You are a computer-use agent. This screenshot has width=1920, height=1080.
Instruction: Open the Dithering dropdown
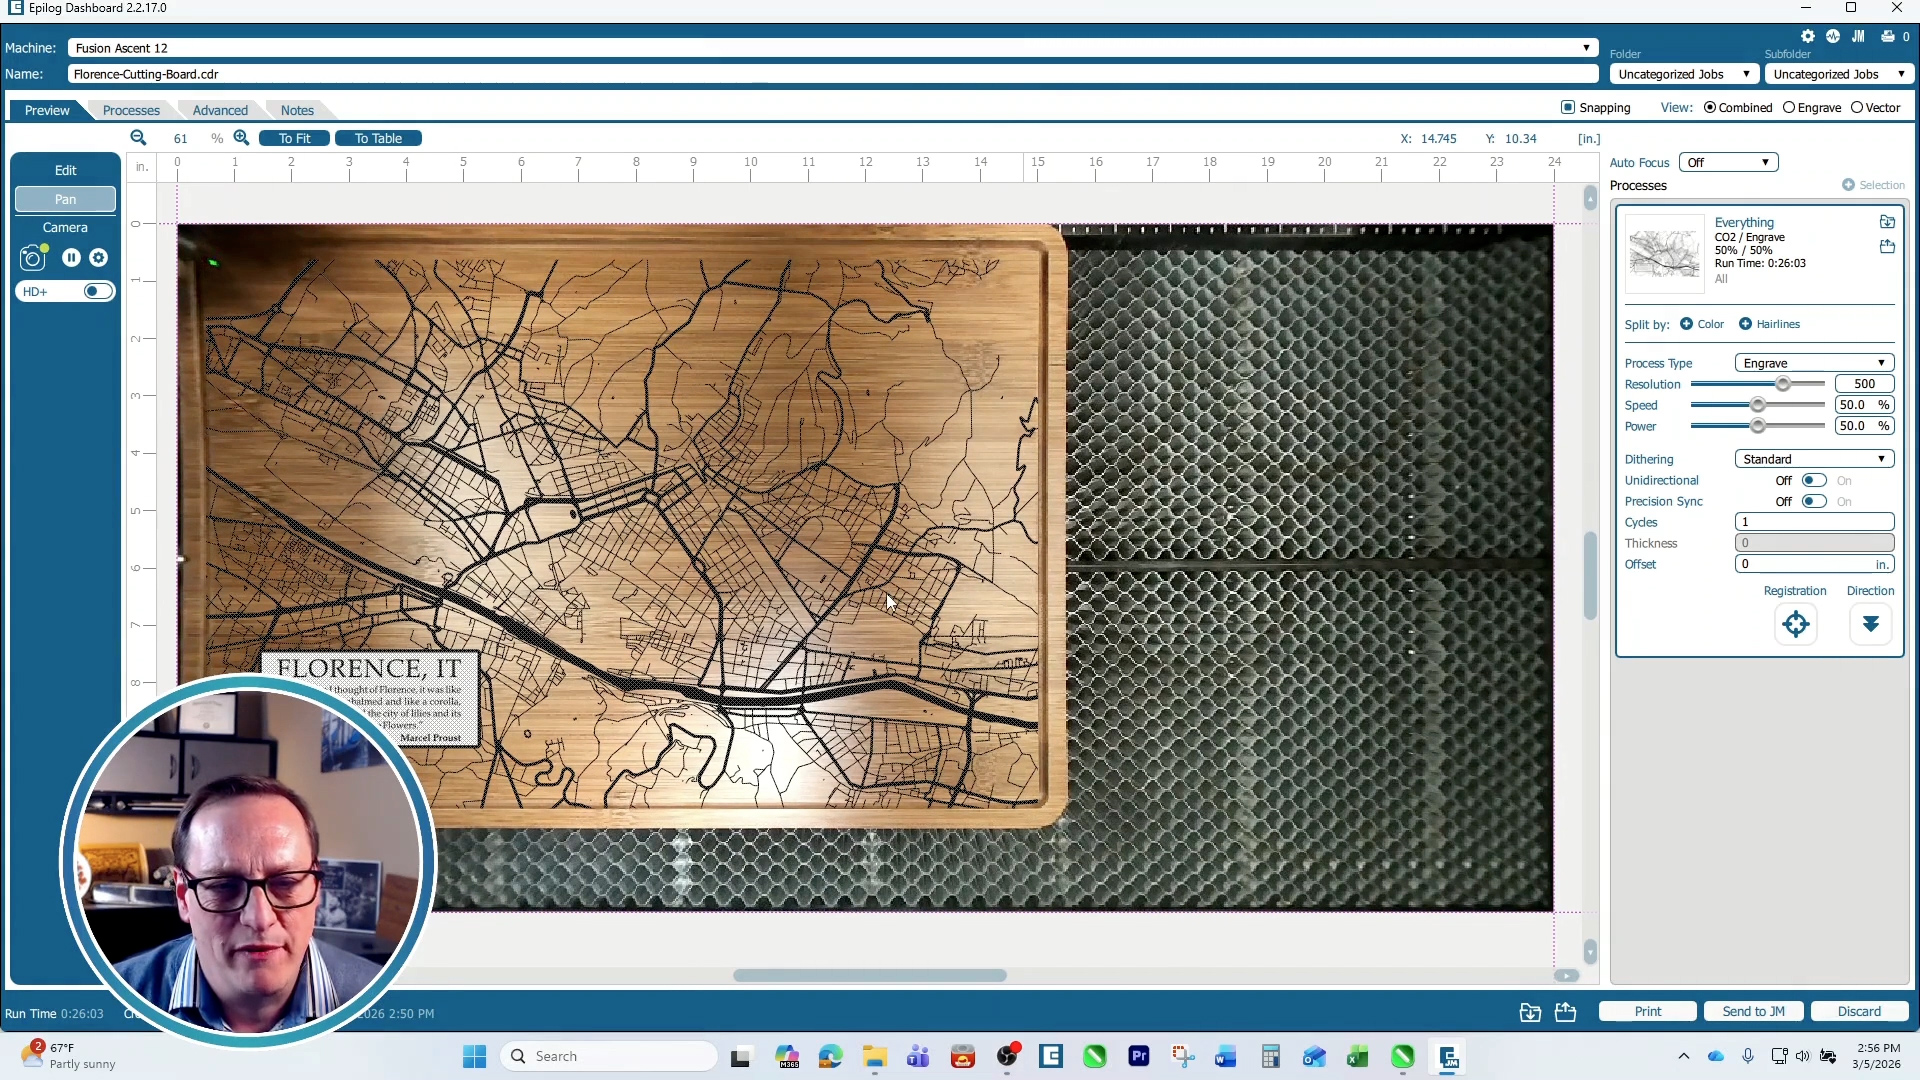click(1813, 458)
